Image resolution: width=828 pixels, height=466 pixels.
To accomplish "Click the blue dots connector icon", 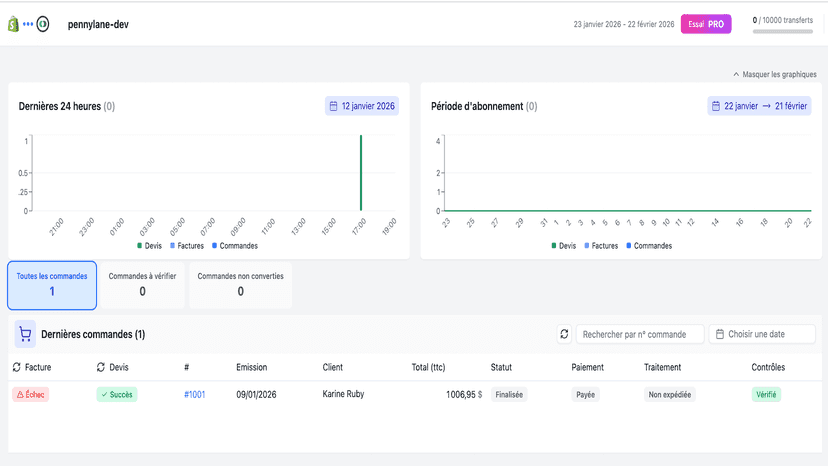I will 28,24.
